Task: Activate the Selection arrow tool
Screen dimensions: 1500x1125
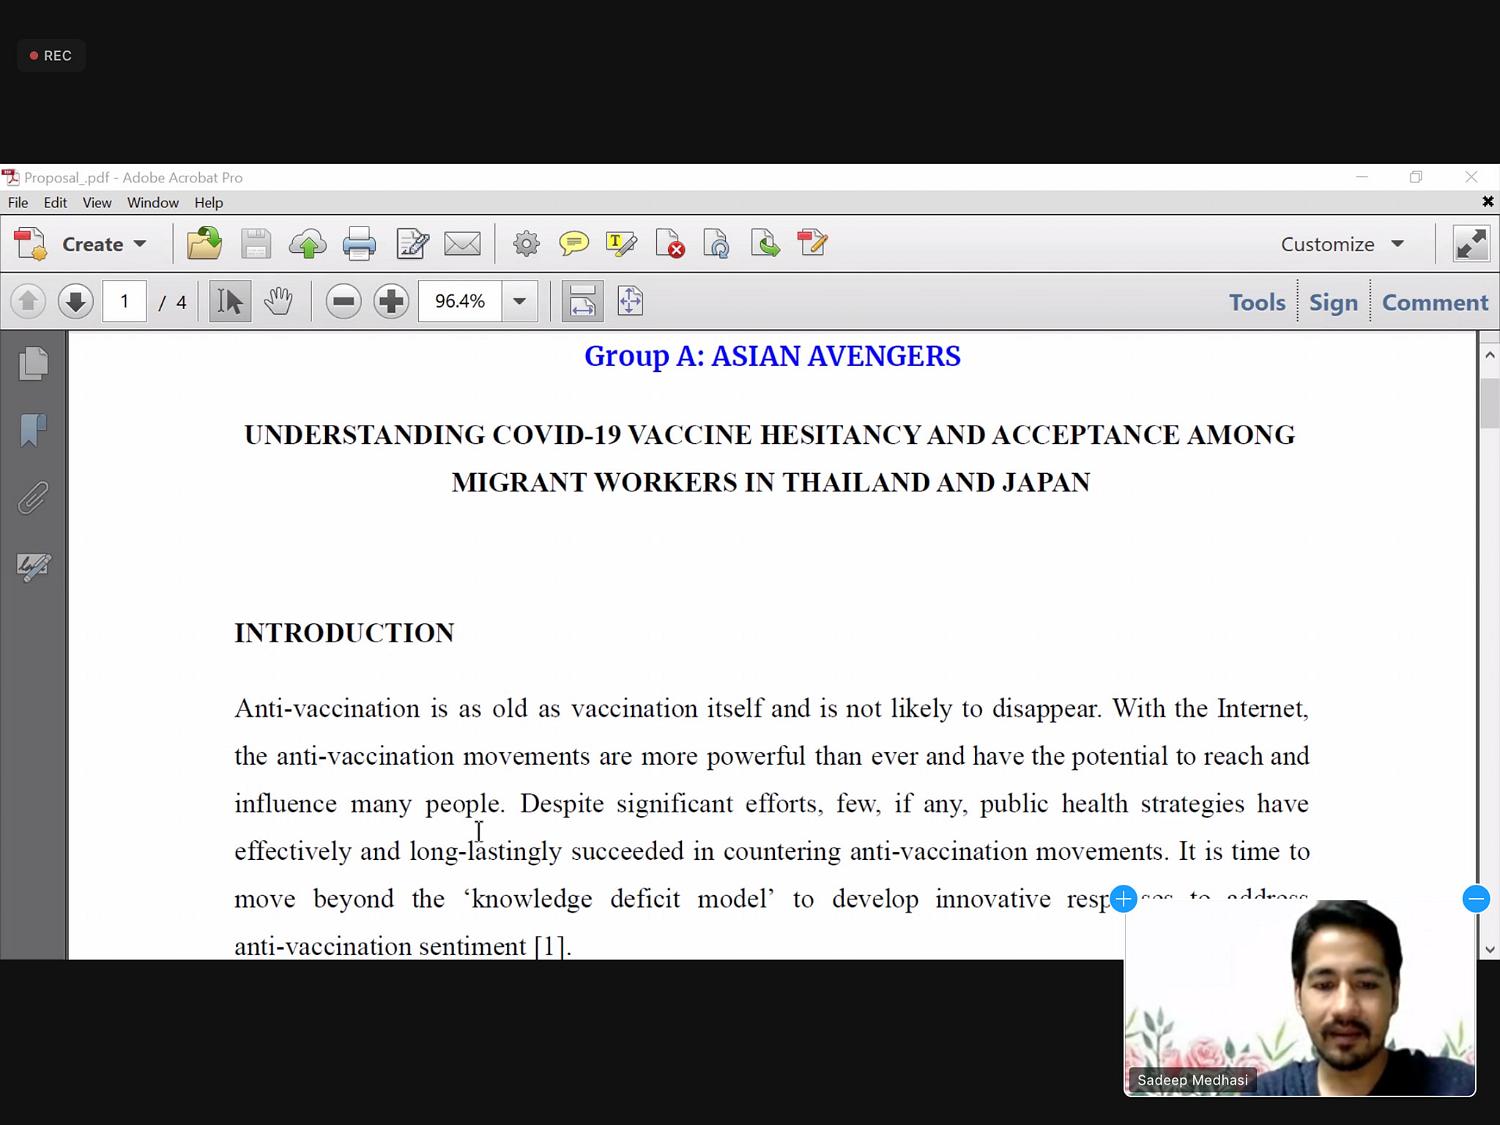Action: [x=230, y=301]
